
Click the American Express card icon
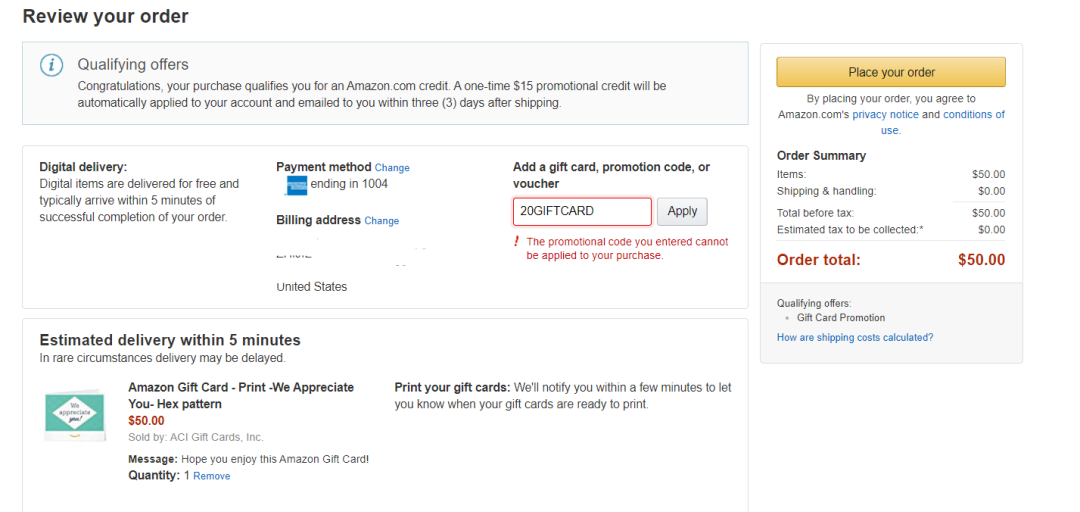(297, 185)
